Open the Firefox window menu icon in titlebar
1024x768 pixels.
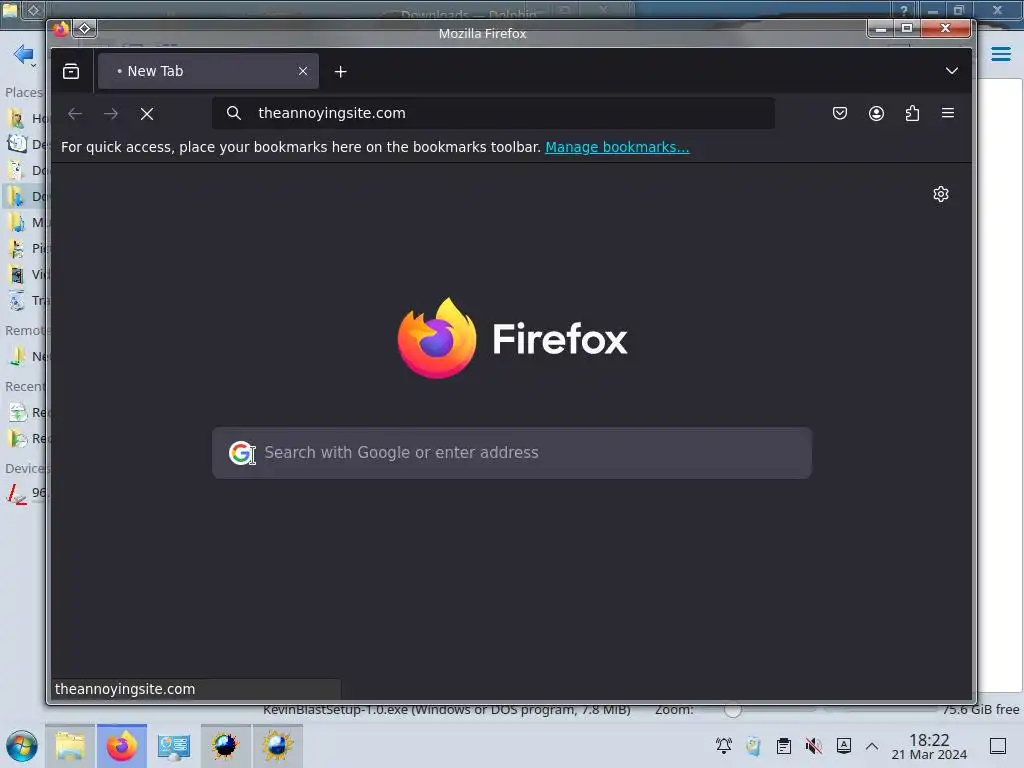click(61, 29)
